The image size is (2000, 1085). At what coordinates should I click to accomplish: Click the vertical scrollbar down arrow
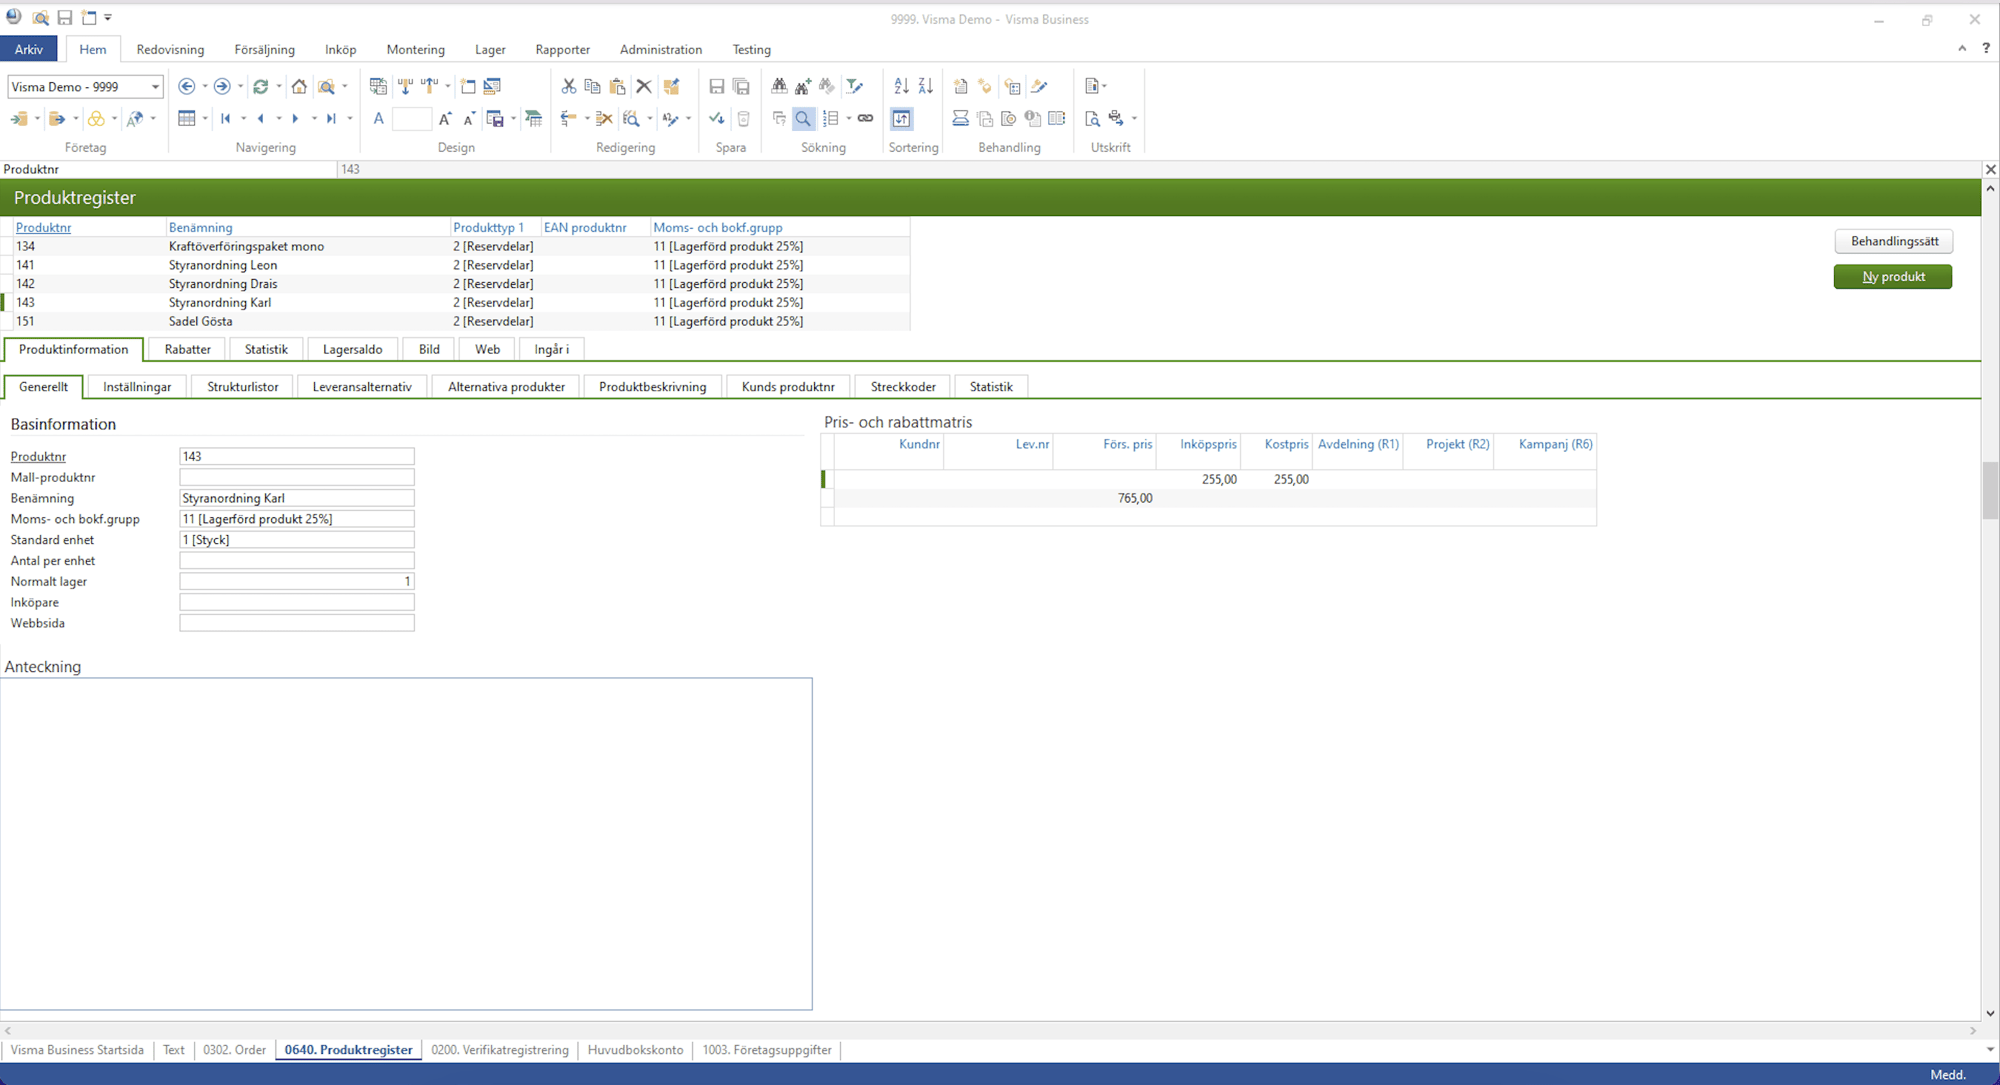click(1990, 1012)
